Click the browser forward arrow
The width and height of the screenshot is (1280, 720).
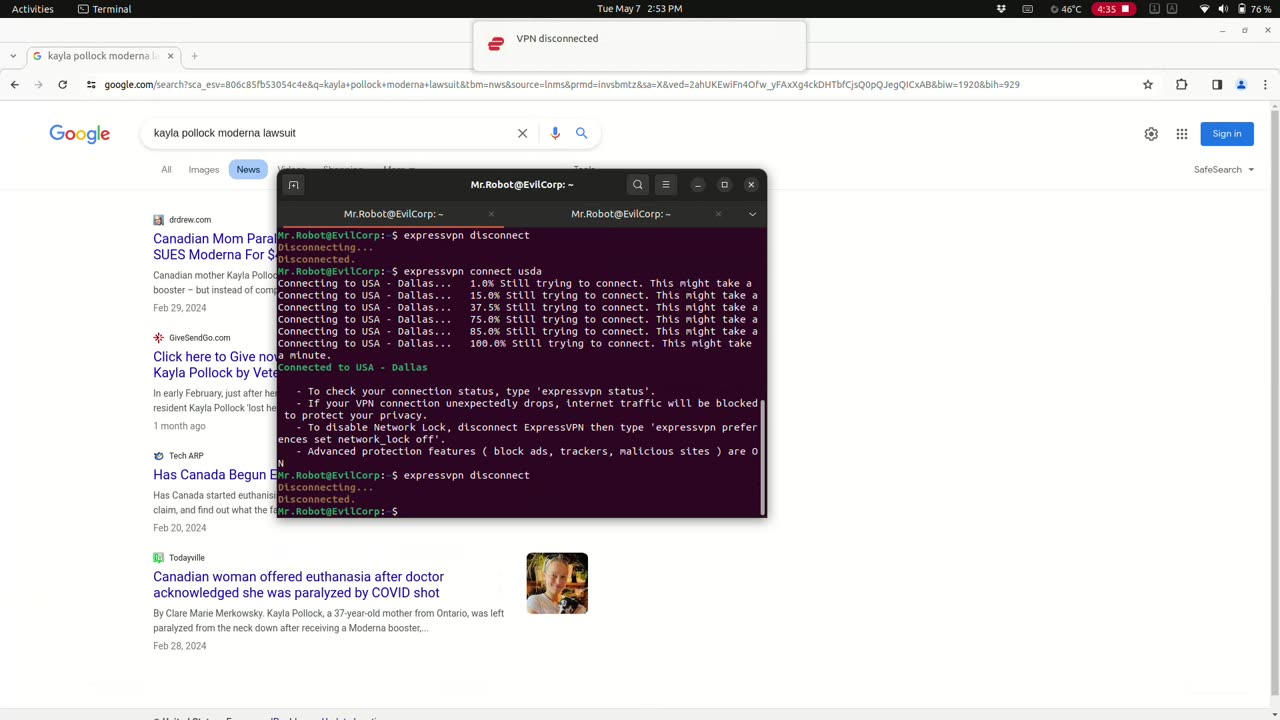coord(39,85)
